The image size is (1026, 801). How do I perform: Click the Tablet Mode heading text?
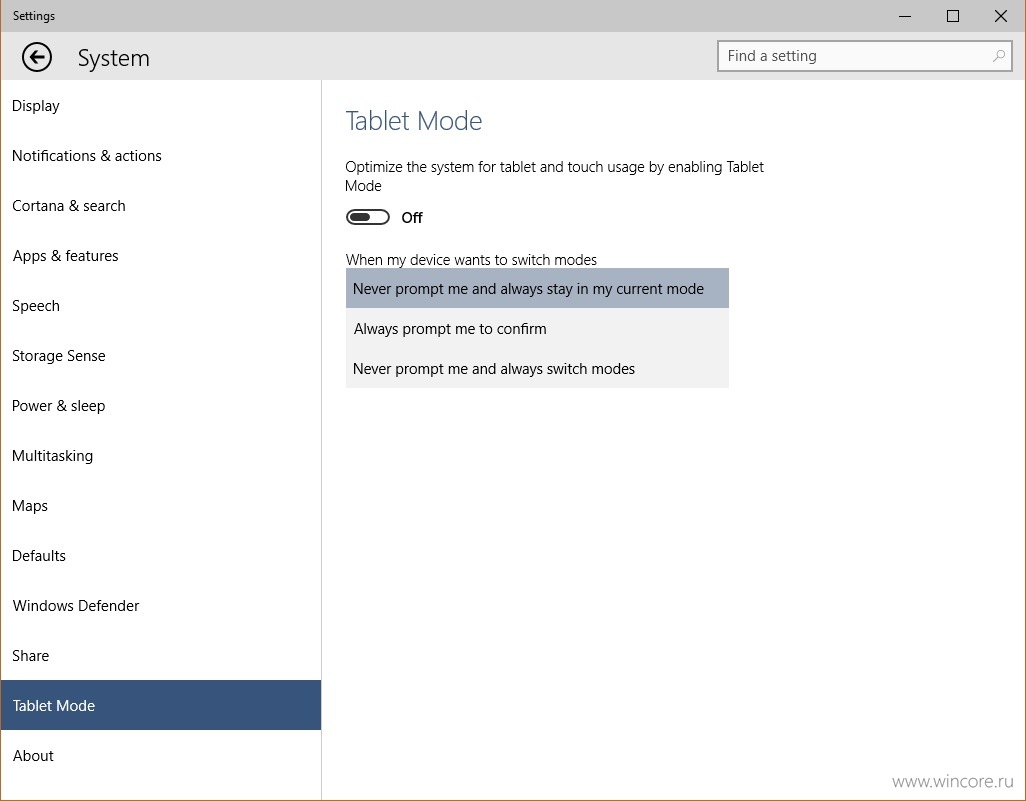click(x=414, y=121)
